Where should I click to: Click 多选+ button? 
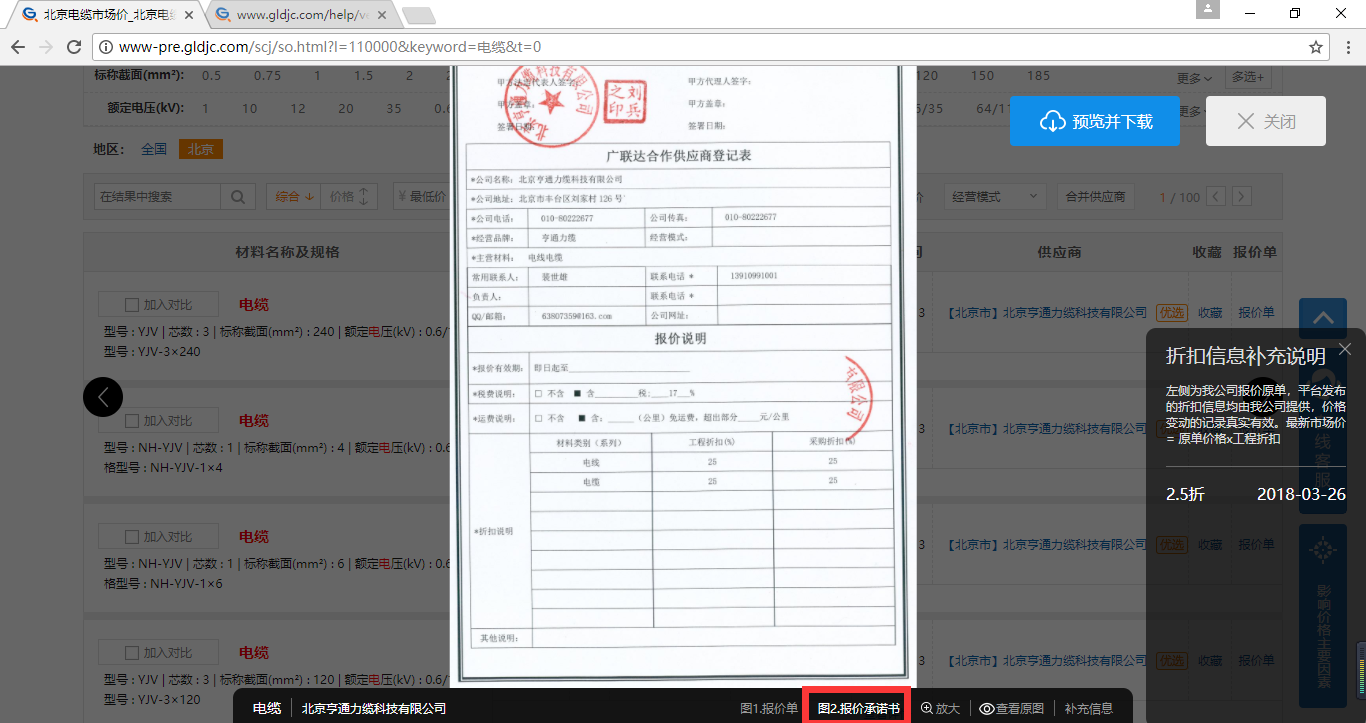point(1248,78)
